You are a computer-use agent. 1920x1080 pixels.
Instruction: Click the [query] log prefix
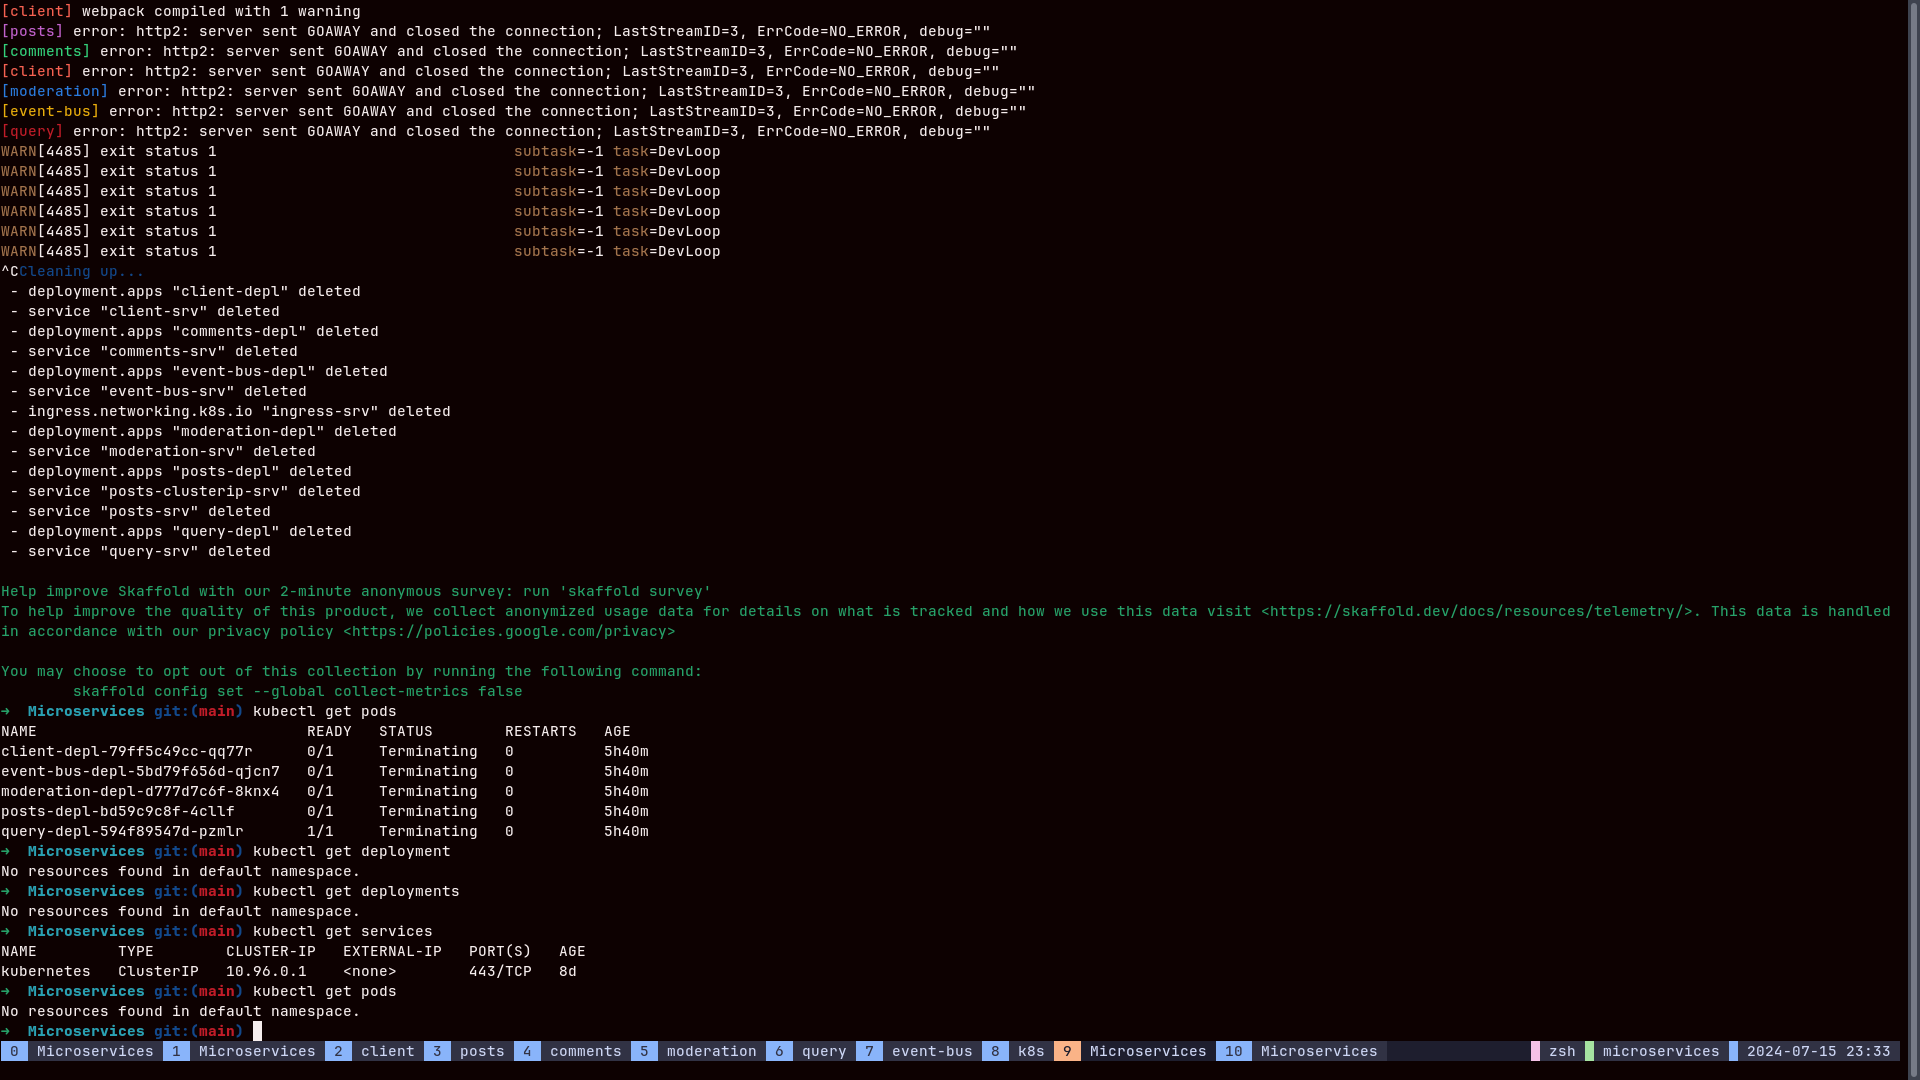click(32, 131)
